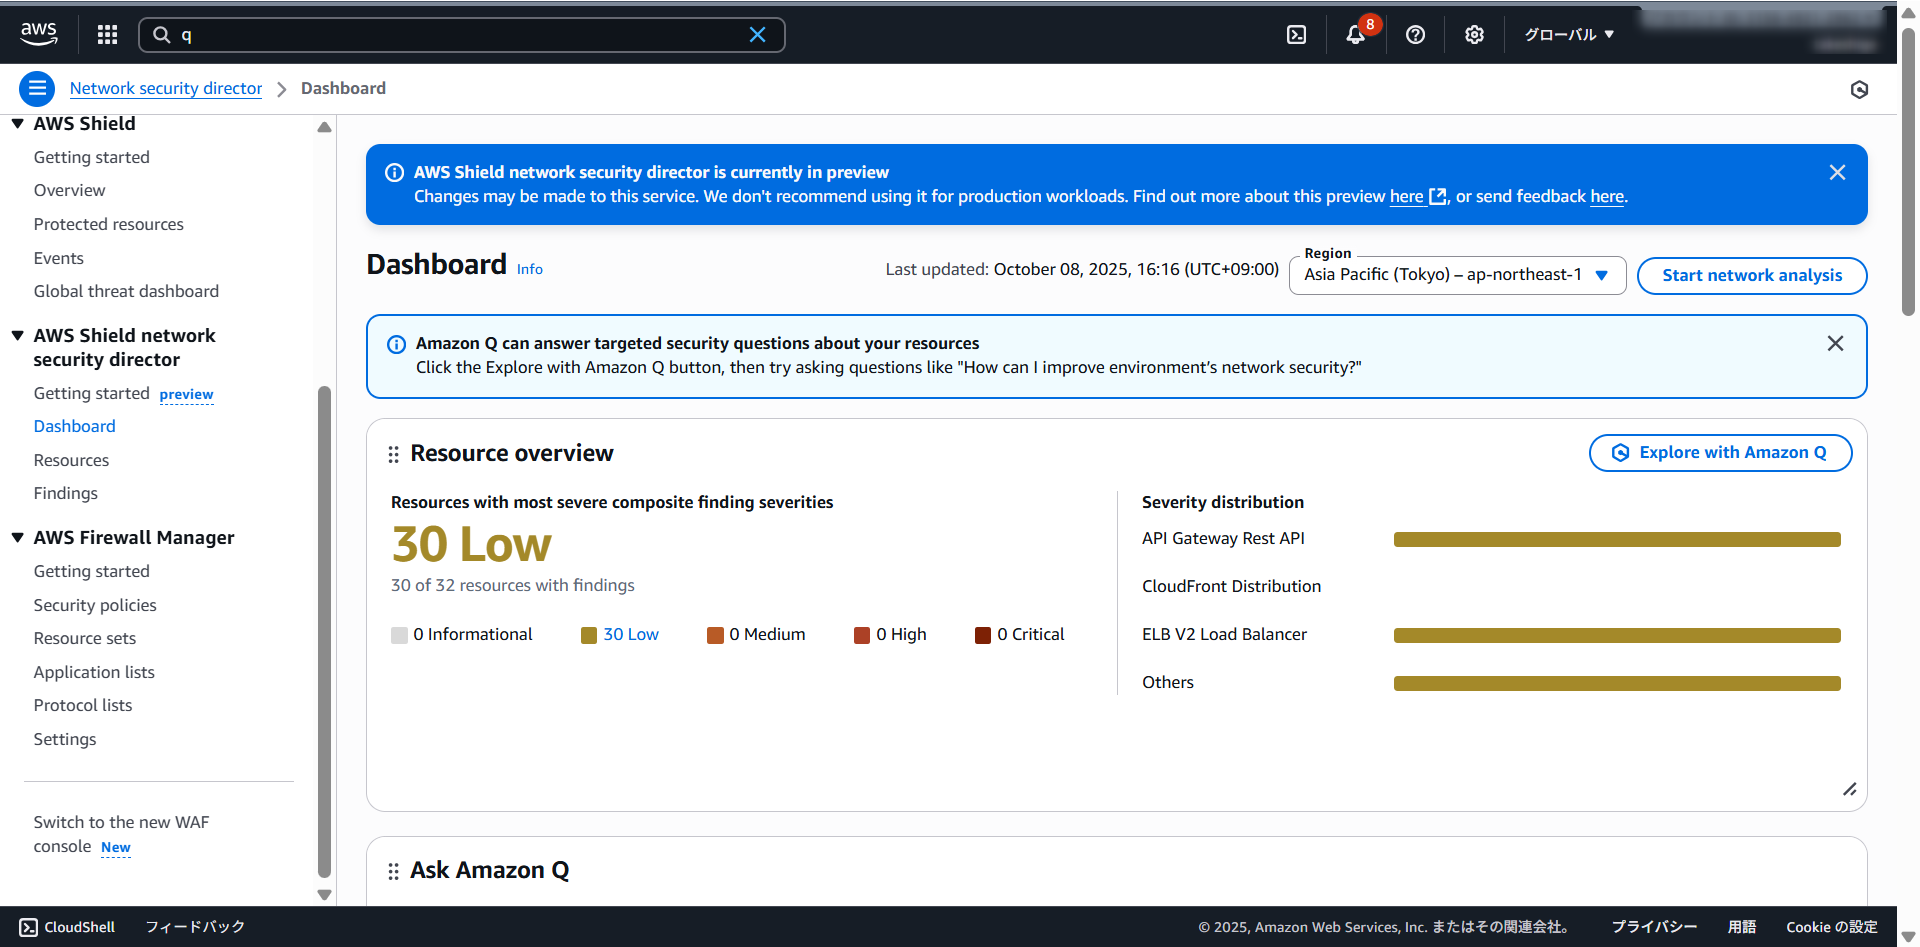Image resolution: width=1920 pixels, height=947 pixels.
Task: Click the API Gateway Rest API severity bar
Action: [1616, 540]
